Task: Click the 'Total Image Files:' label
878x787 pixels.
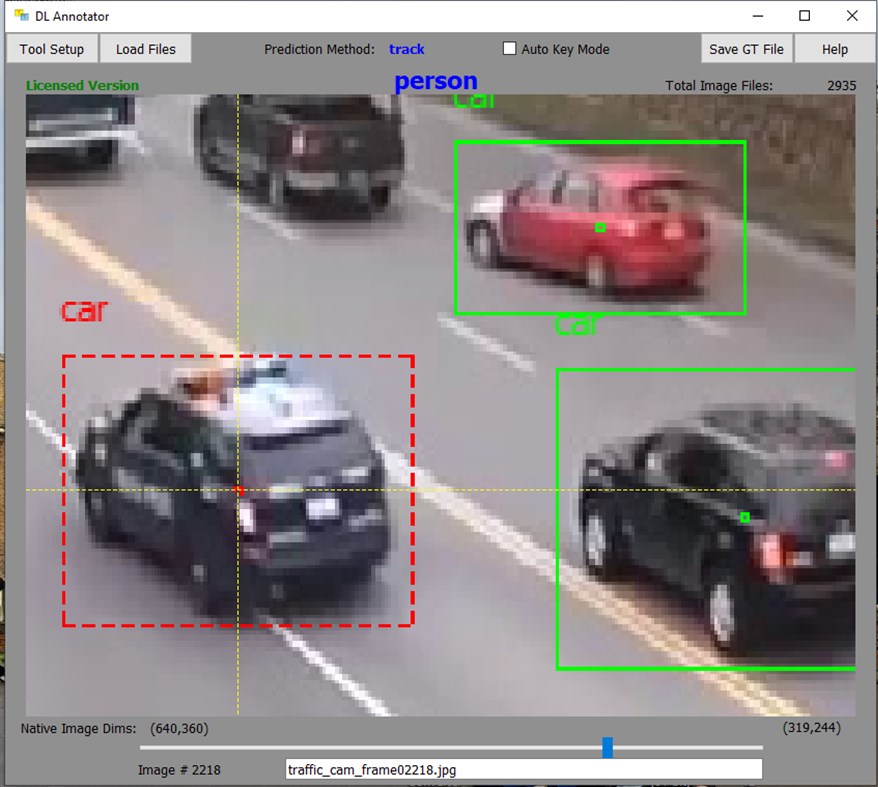Action: tap(719, 86)
